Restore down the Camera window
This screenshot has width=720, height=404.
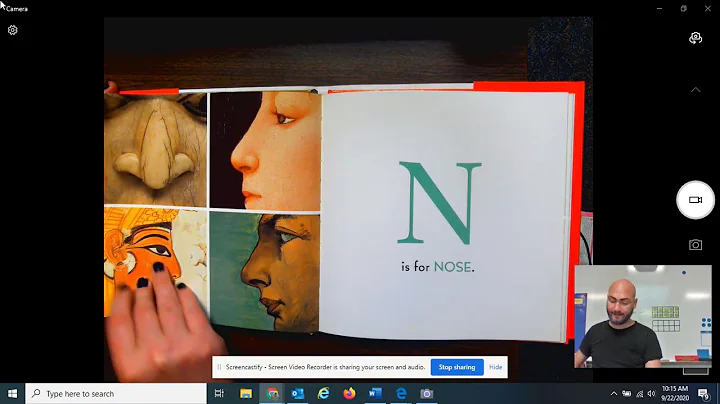point(684,8)
